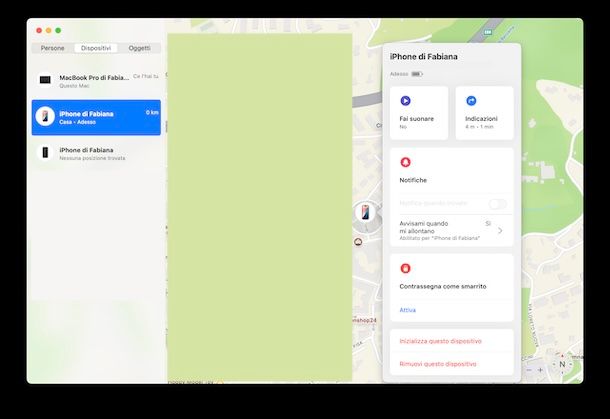Click the transit station icon on map

click(x=488, y=32)
